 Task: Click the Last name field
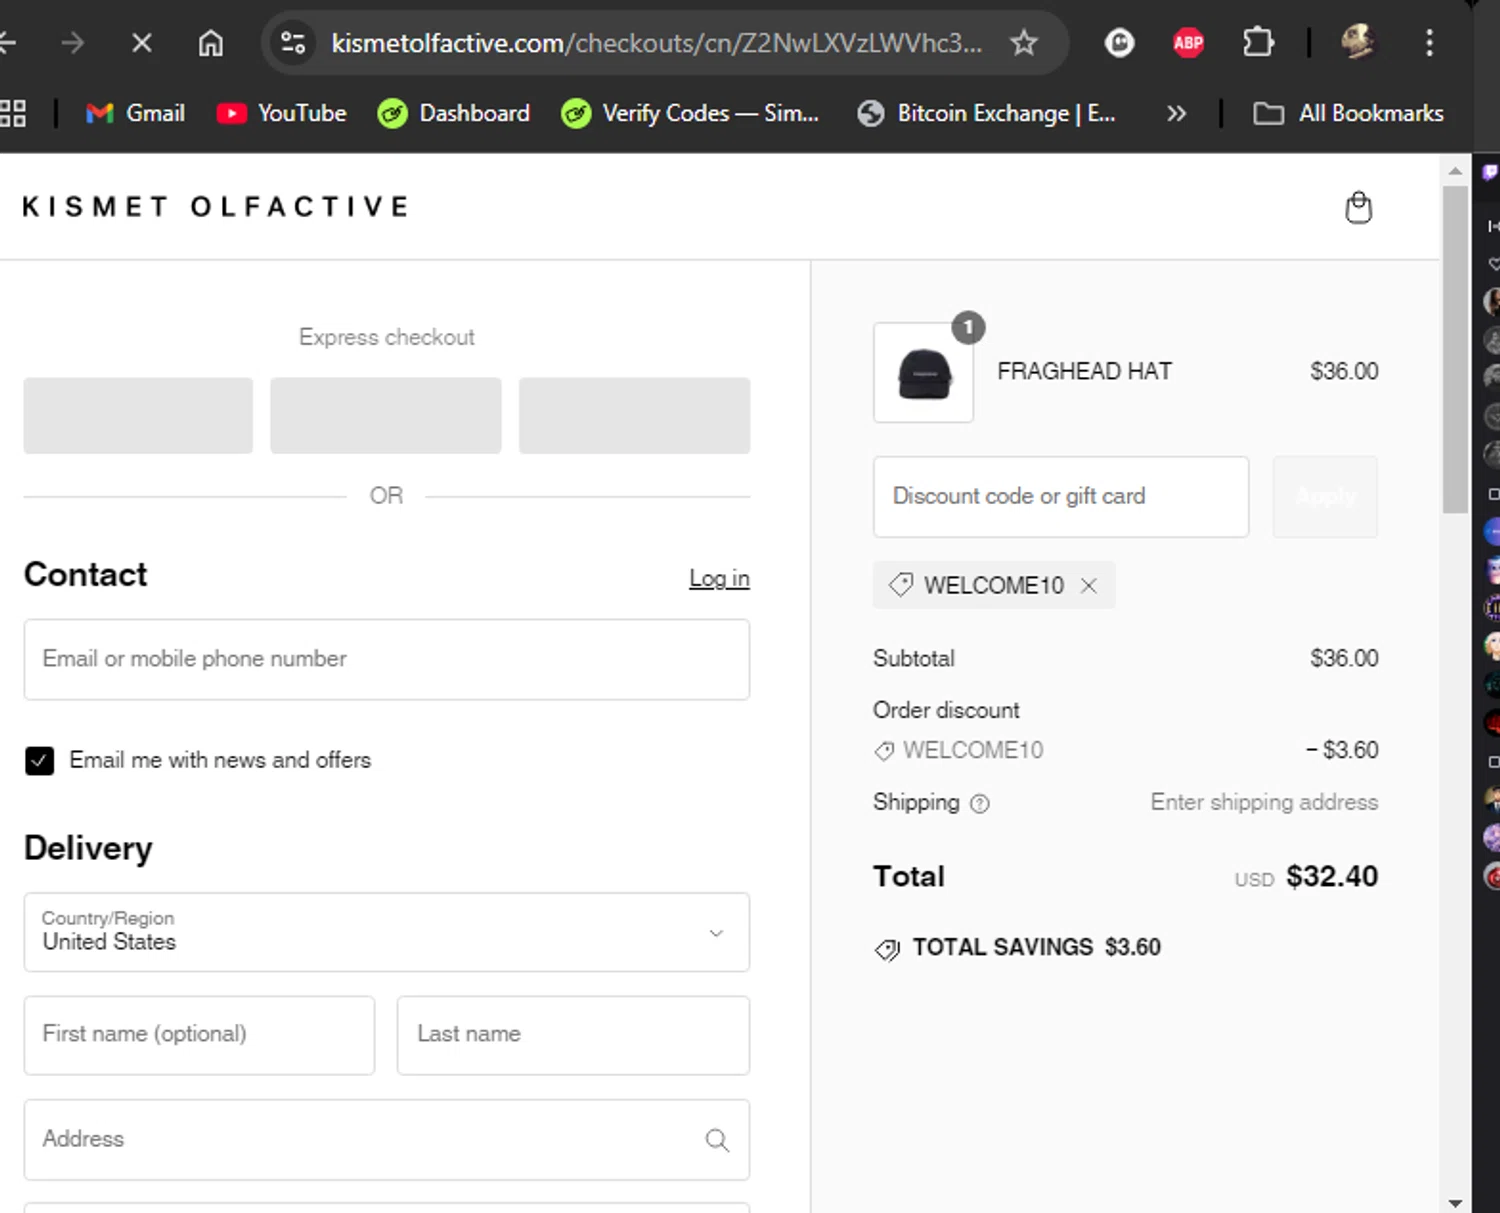573,1035
